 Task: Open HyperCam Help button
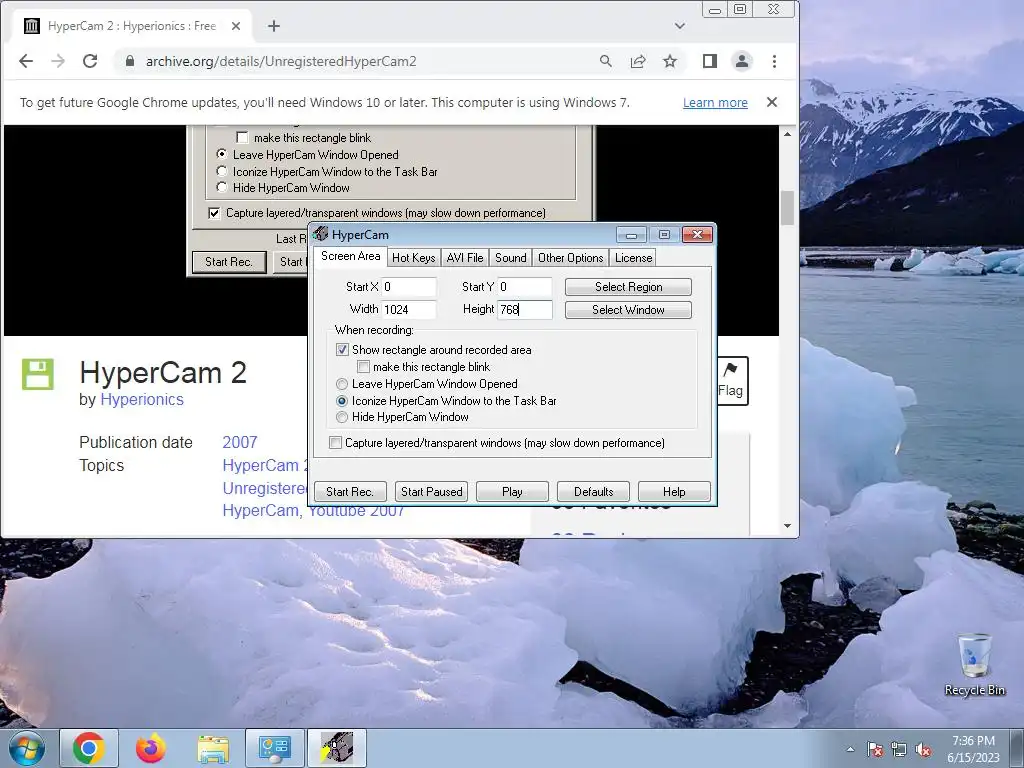pyautogui.click(x=674, y=492)
